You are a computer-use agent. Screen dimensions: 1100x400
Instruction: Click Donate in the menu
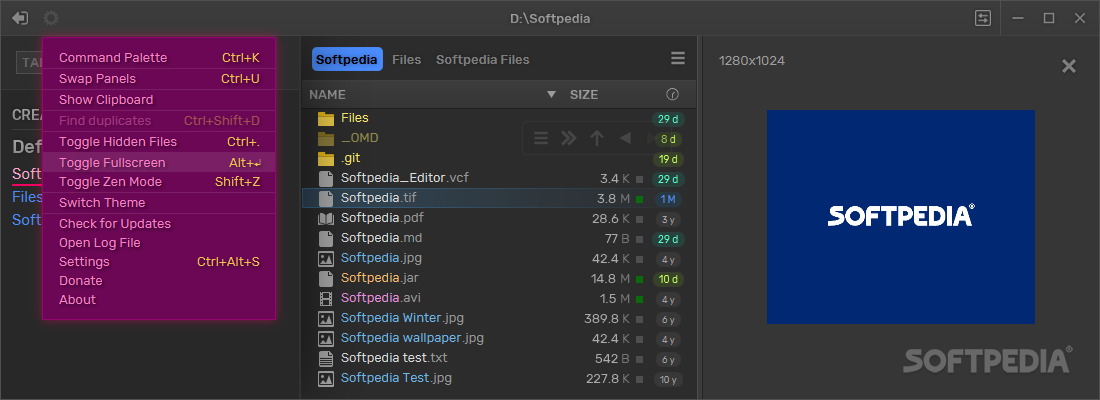click(159, 281)
